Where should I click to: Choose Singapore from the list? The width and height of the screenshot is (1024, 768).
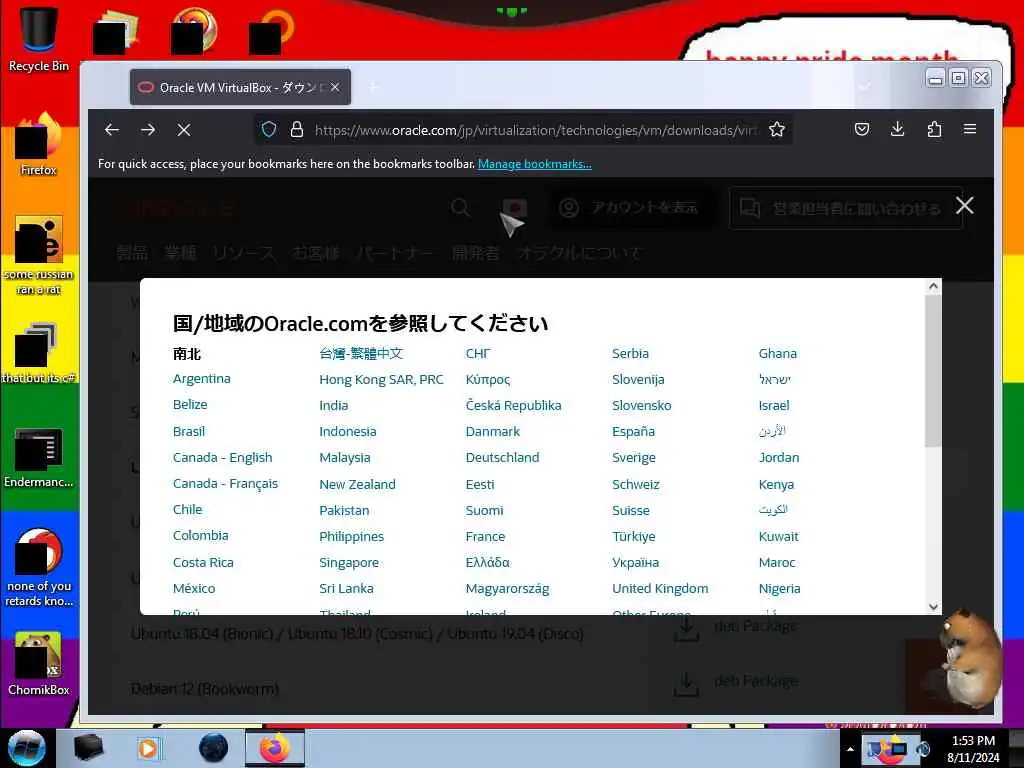(349, 563)
